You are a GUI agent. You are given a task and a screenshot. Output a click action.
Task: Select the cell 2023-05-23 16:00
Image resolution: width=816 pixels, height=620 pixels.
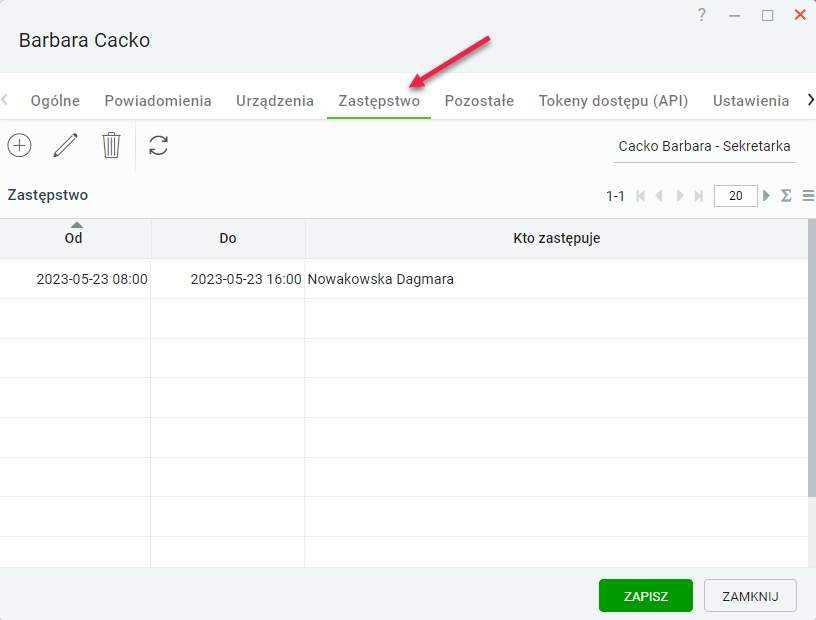[228, 279]
